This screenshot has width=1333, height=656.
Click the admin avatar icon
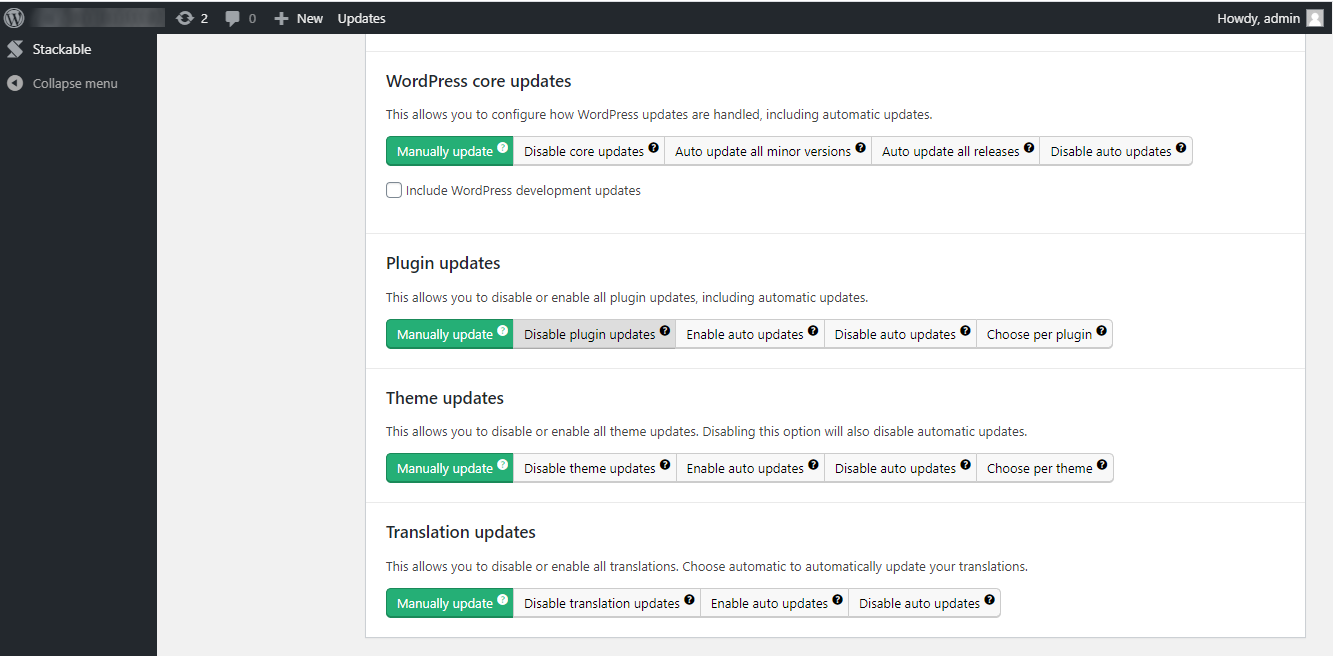pos(1315,18)
